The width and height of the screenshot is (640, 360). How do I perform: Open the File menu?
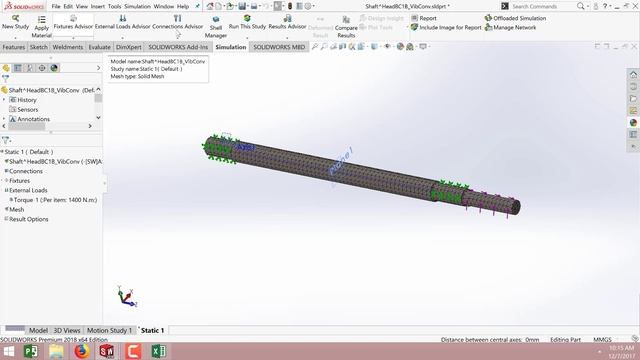pos(56,7)
